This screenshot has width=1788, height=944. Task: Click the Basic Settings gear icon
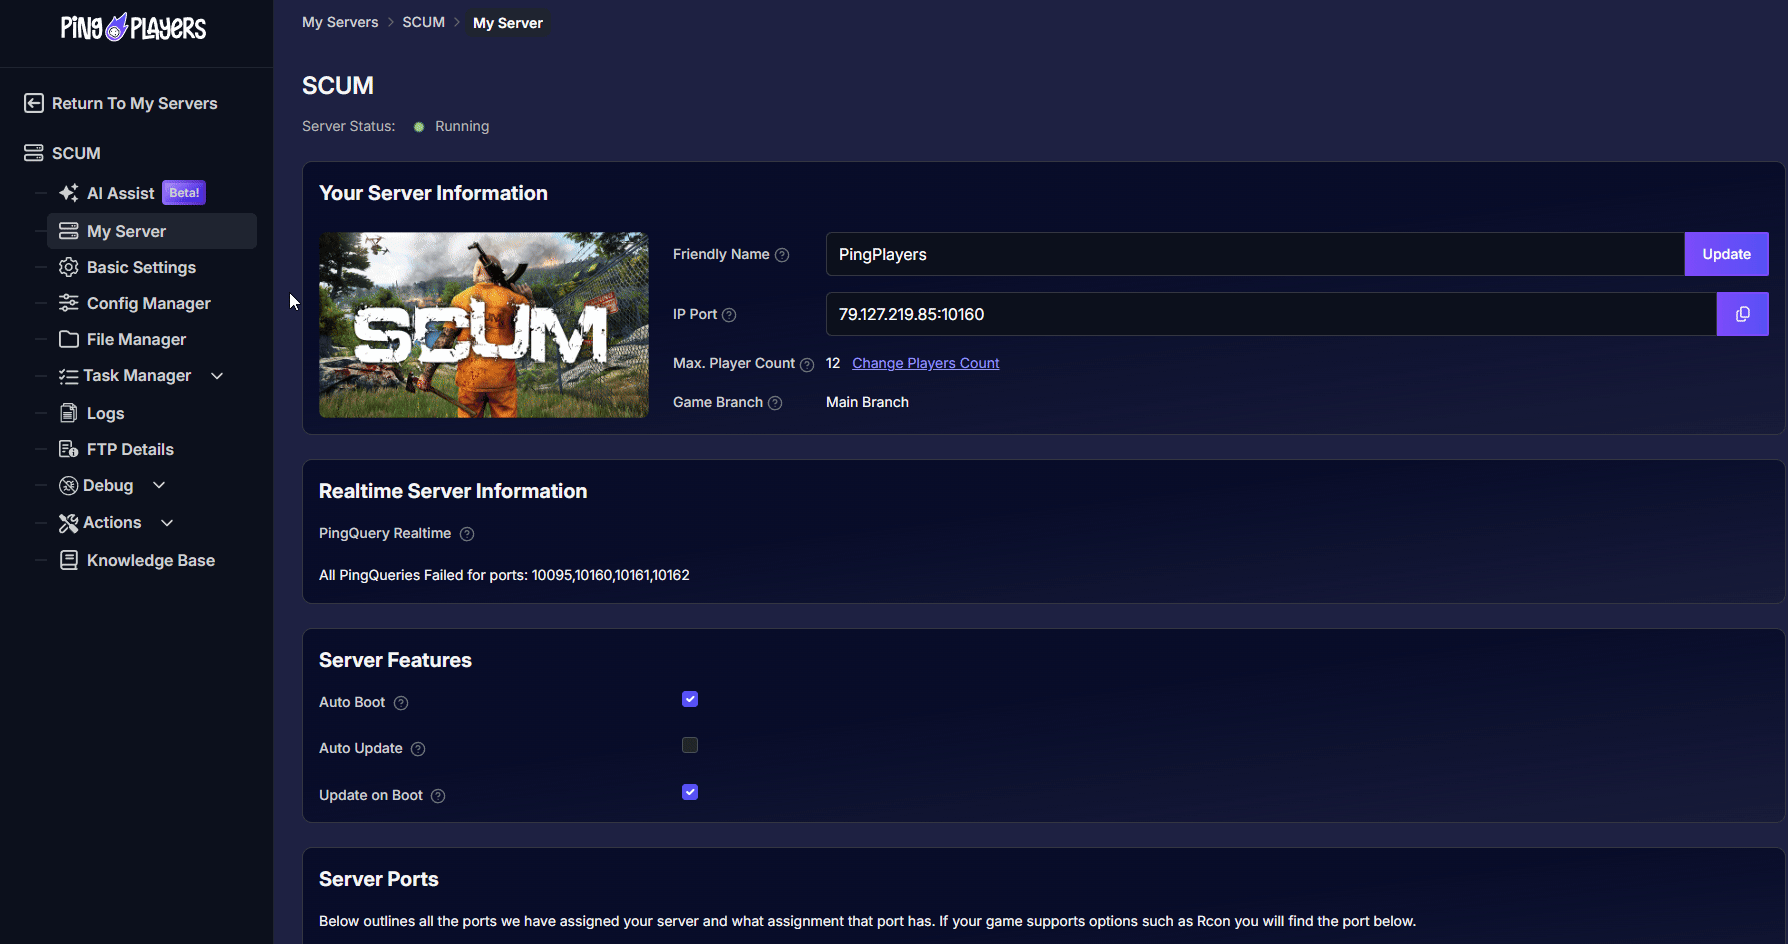(69, 267)
